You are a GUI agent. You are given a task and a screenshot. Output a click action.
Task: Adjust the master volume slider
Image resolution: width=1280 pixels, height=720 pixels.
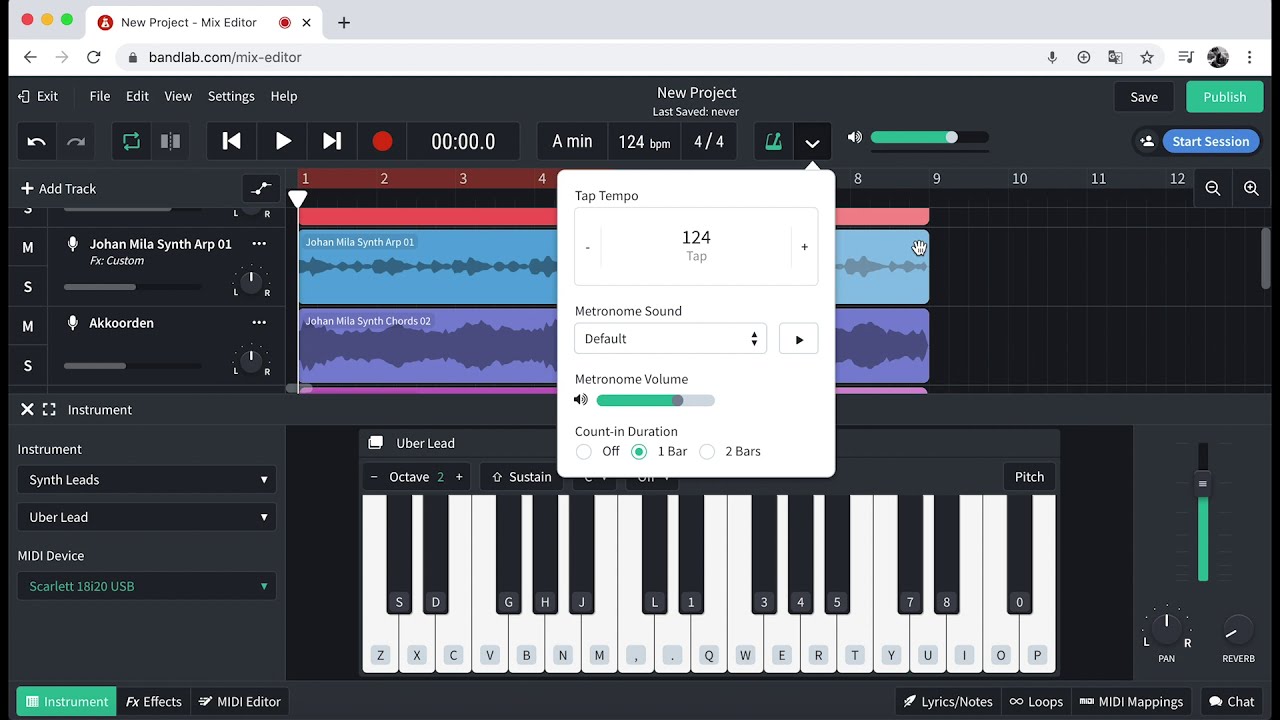pos(929,137)
